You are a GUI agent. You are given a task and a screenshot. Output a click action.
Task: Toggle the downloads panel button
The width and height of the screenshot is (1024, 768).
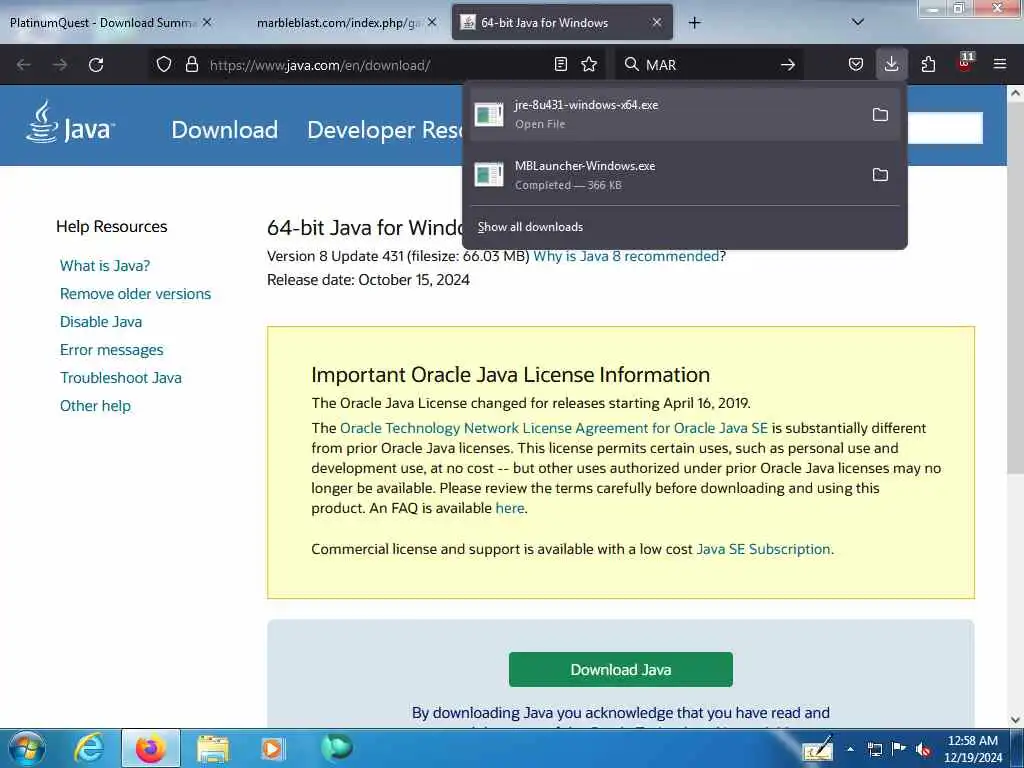tap(891, 64)
